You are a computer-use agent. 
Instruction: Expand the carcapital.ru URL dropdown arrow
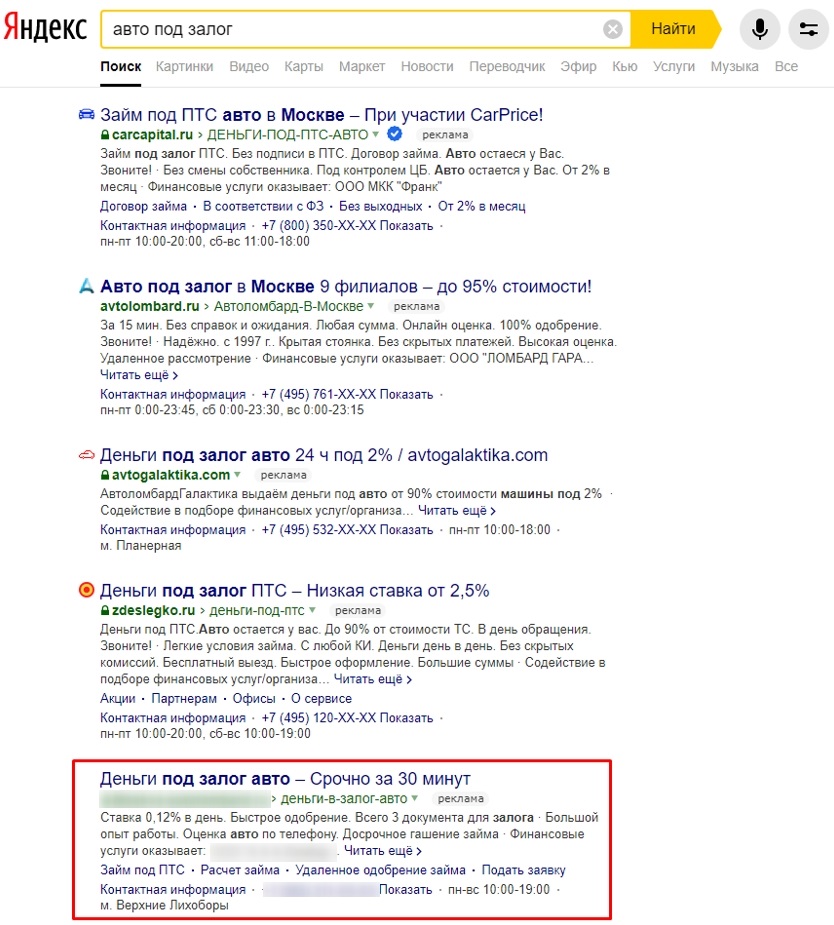click(376, 135)
